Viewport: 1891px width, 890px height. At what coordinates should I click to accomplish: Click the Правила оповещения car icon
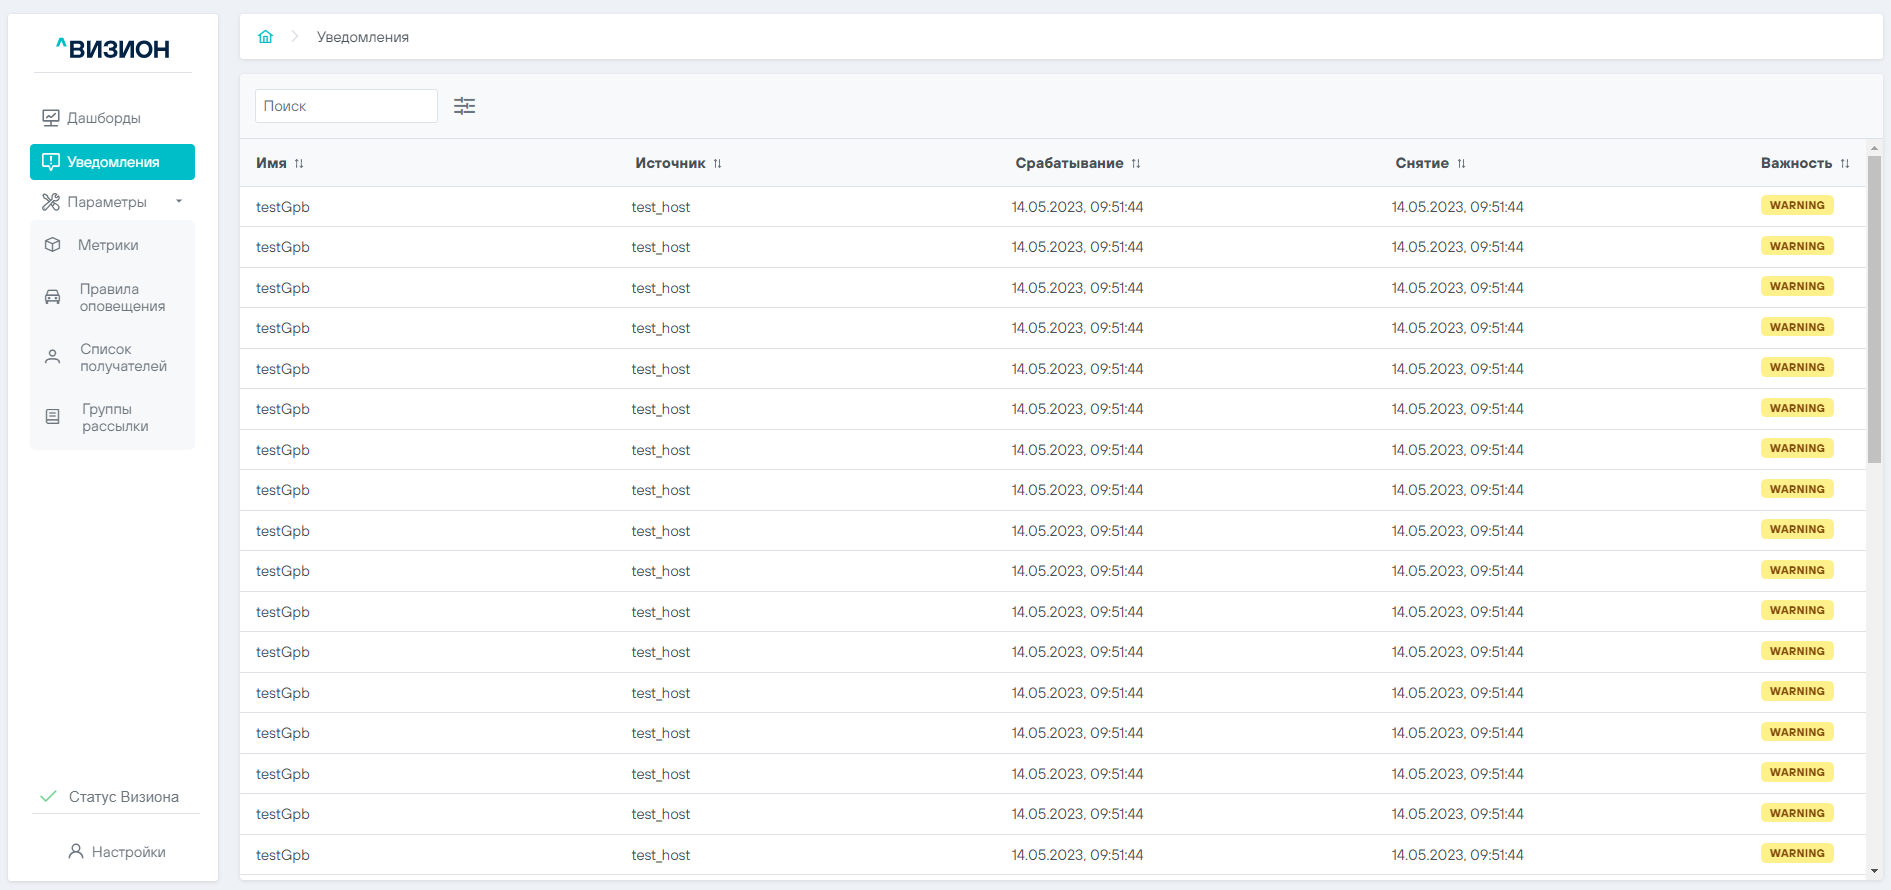(53, 298)
